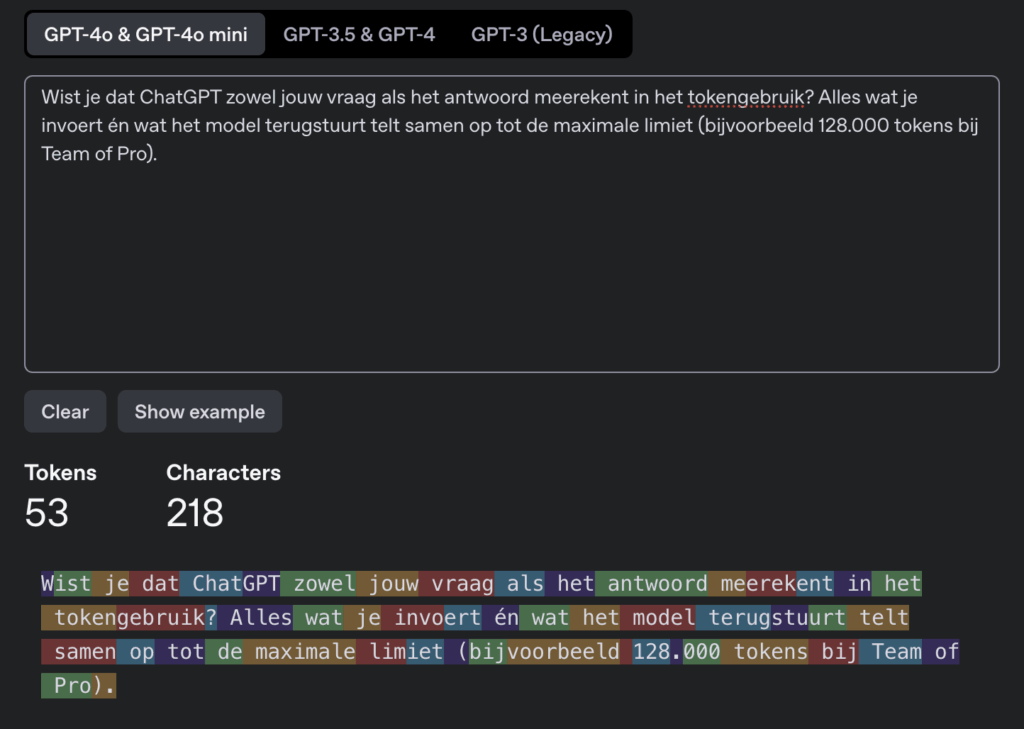Select the GPT-3.5 & GPT-4 tab
The width and height of the screenshot is (1024, 729).
tap(359, 35)
